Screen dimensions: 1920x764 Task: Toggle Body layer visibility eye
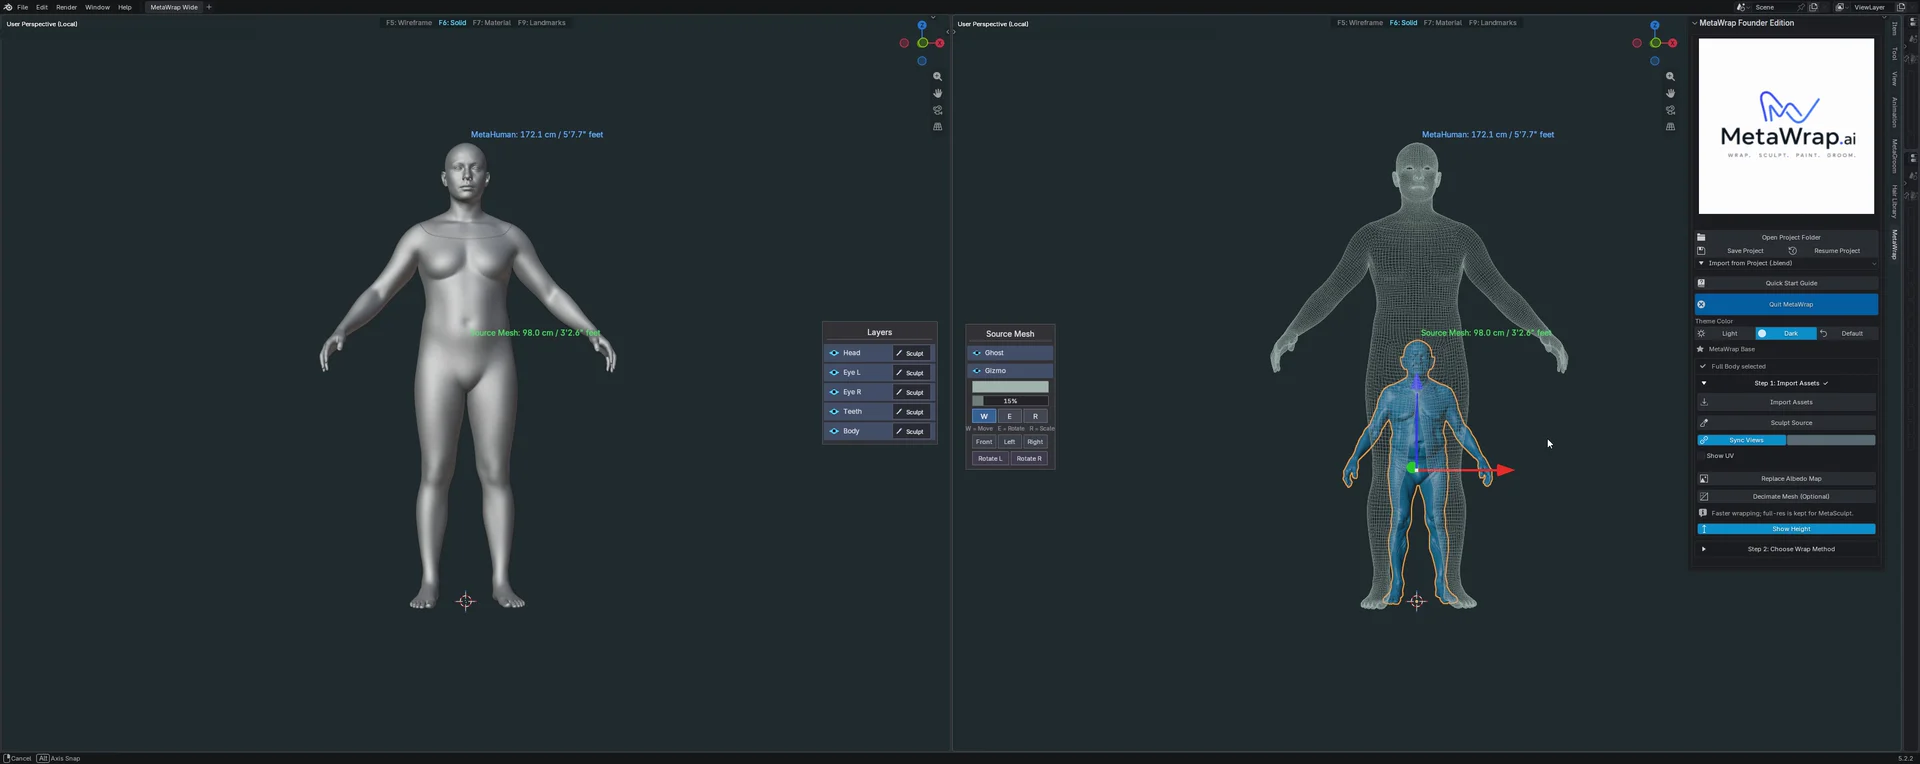(x=834, y=431)
